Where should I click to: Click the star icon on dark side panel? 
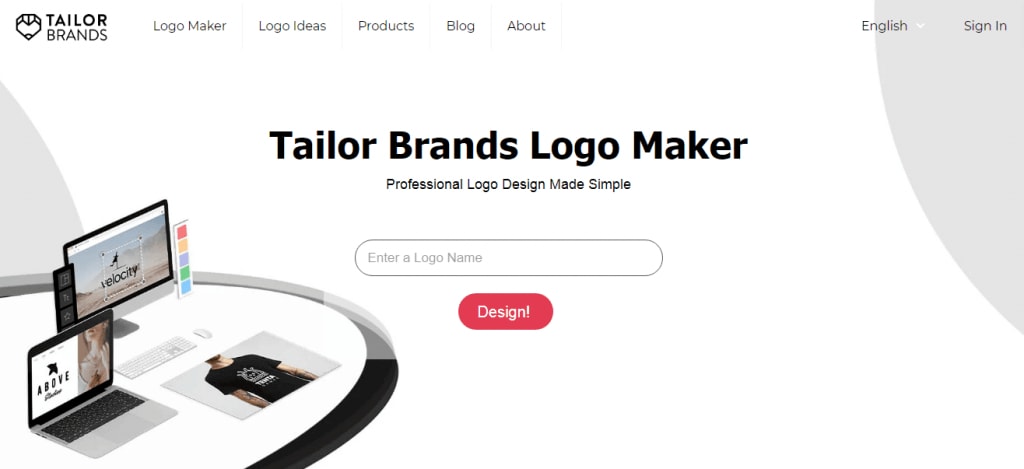[x=66, y=317]
